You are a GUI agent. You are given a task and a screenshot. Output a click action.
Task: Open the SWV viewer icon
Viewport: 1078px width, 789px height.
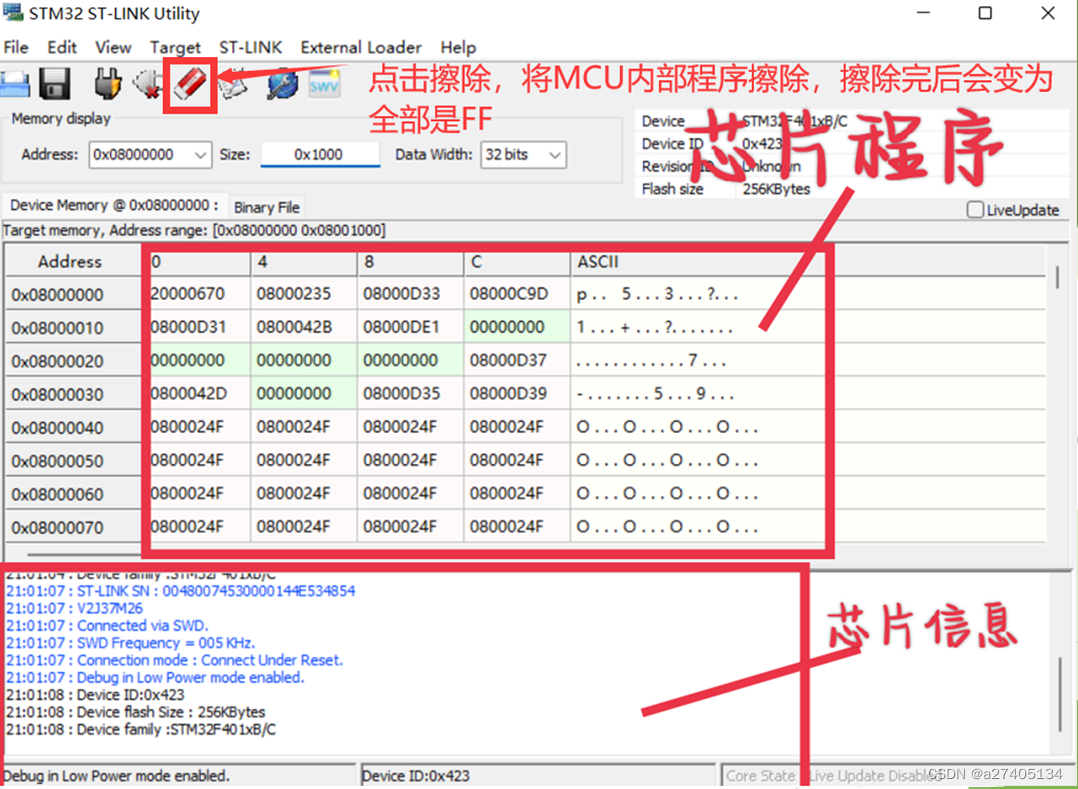pyautogui.click(x=324, y=85)
